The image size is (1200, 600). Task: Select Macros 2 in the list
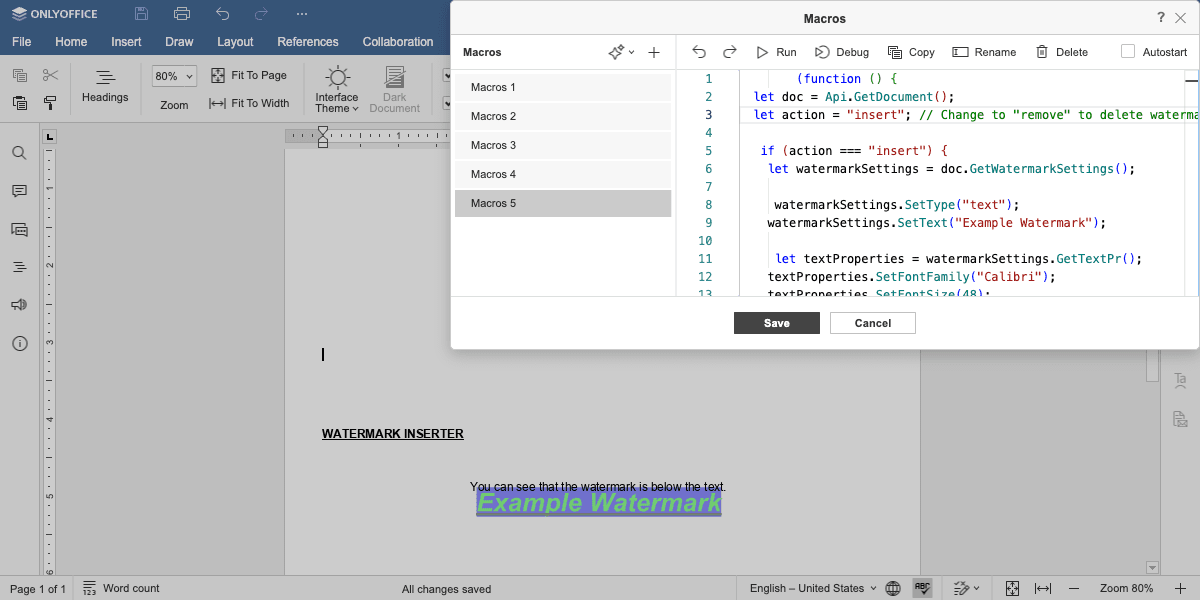(x=563, y=116)
